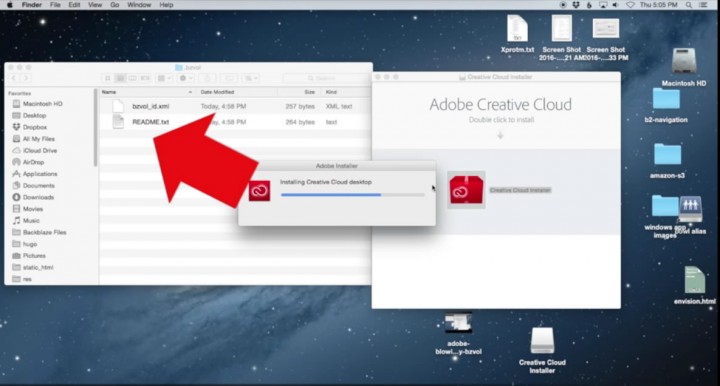The width and height of the screenshot is (720, 386).
Task: Open Notification Center list icon
Action: click(x=703, y=5)
